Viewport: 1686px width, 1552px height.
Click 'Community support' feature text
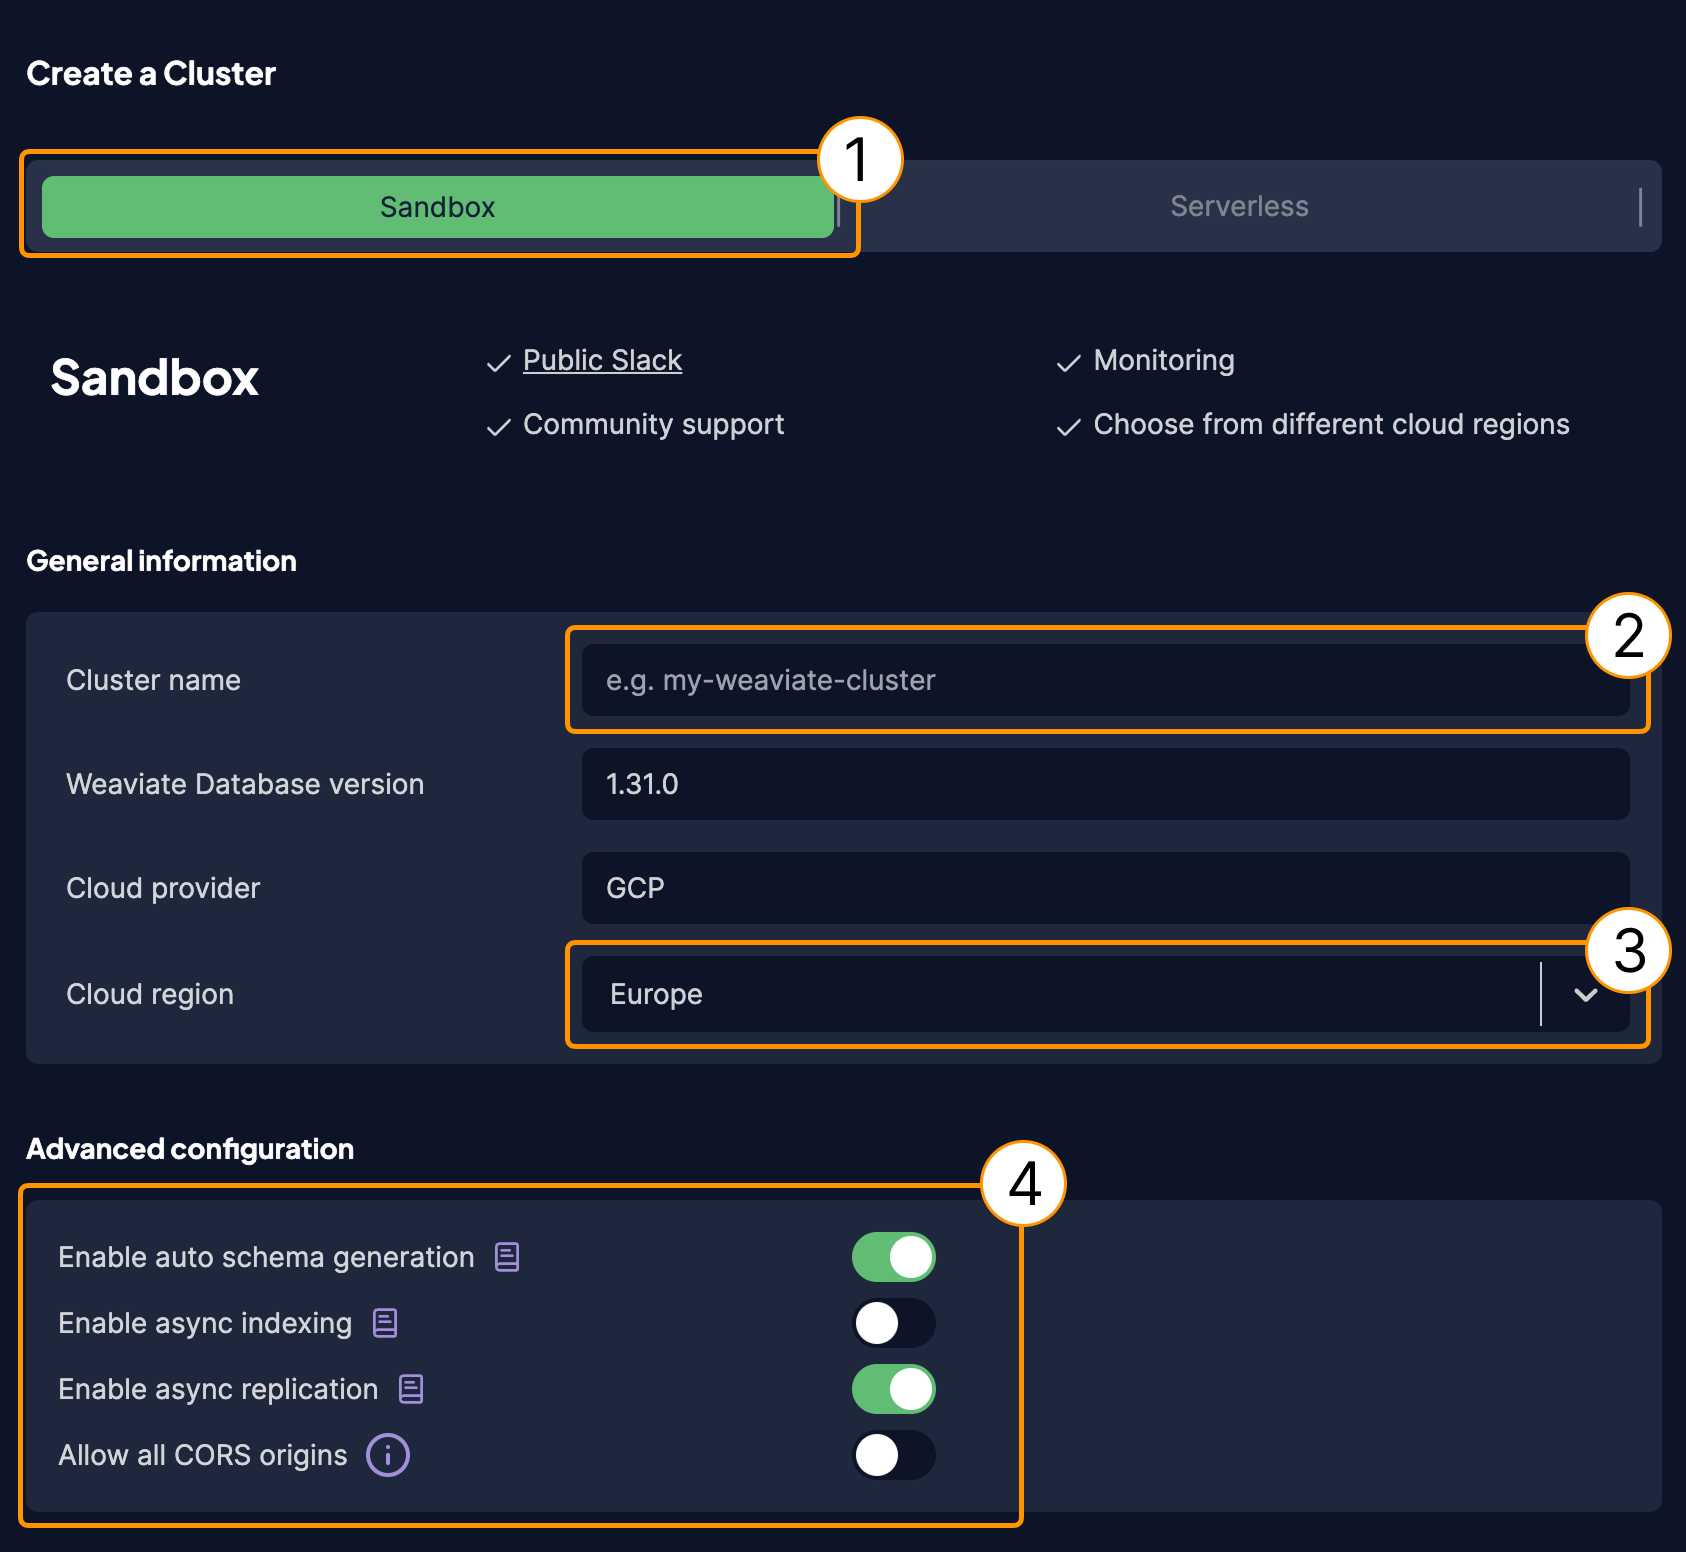653,424
